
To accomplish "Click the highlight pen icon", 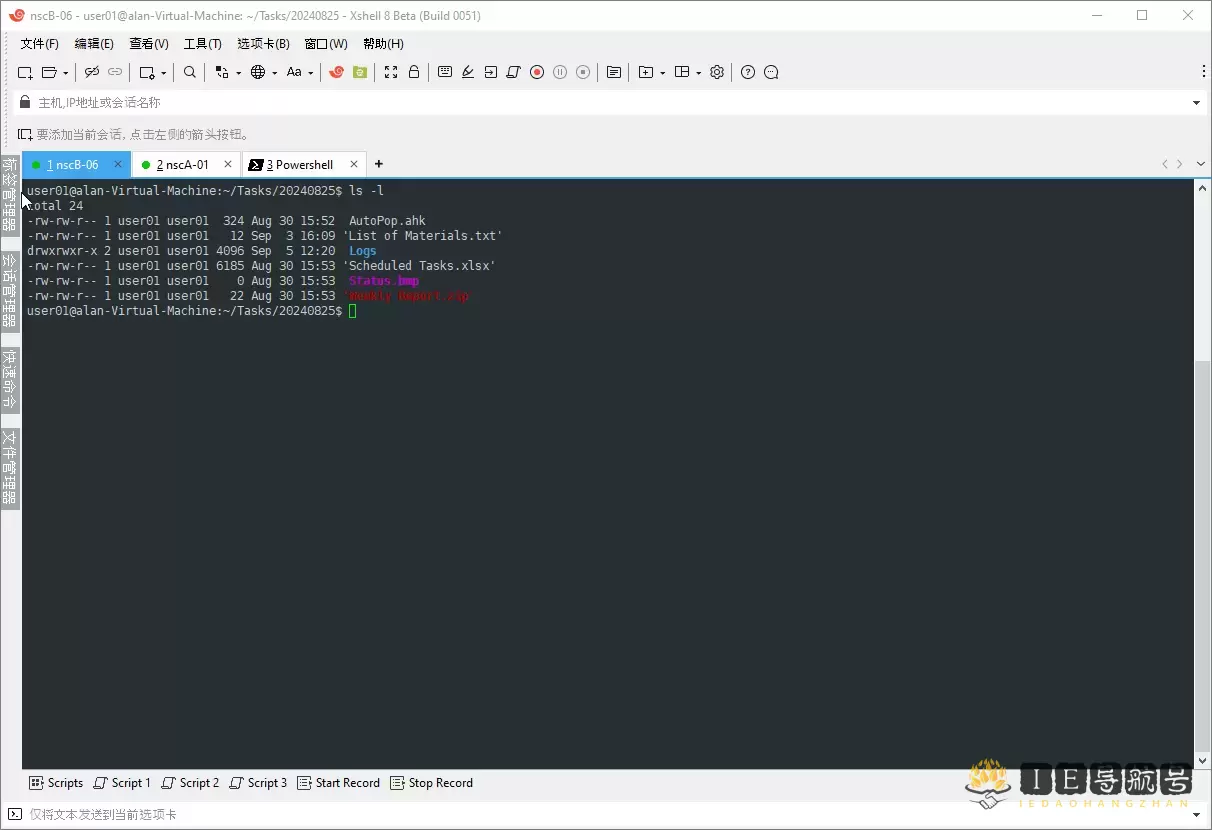I will coord(467,72).
